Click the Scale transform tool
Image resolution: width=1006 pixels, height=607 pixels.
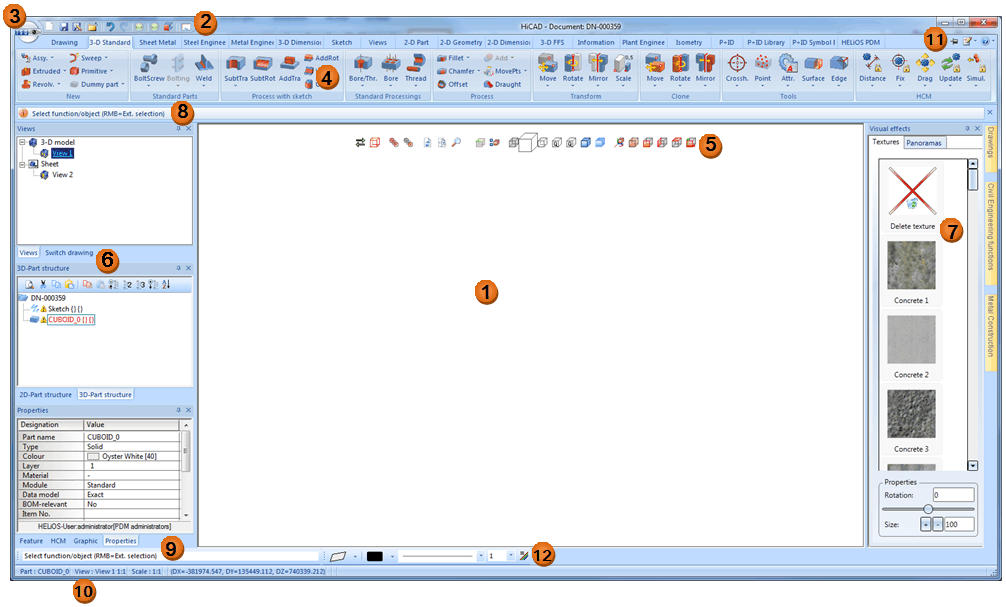coord(623,68)
